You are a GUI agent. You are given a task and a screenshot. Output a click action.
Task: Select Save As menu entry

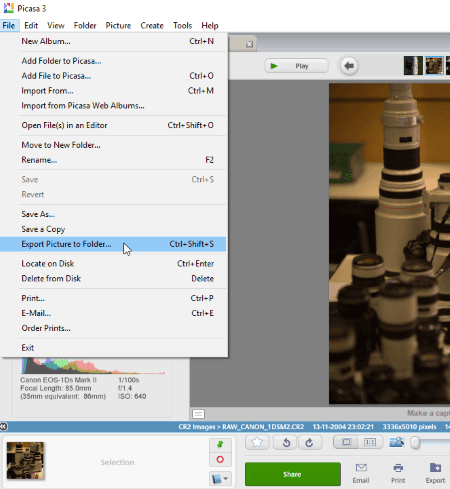pos(113,214)
